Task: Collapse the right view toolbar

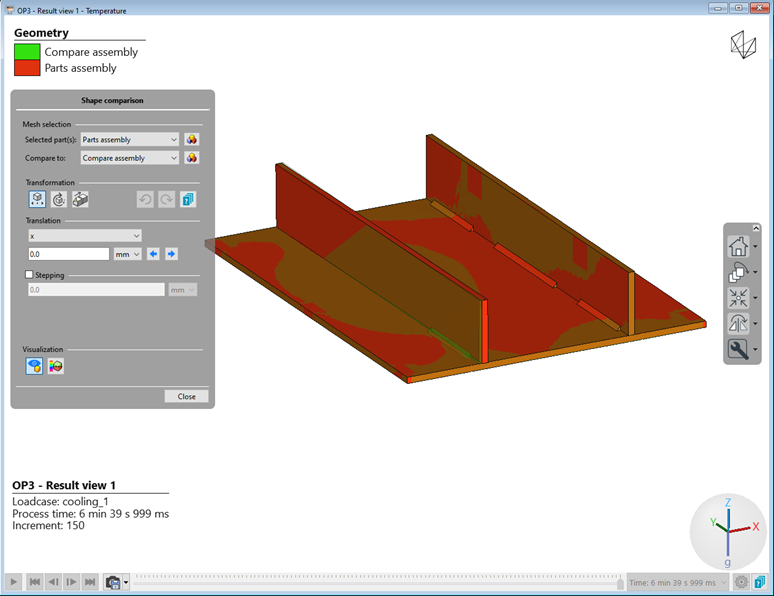Action: click(x=756, y=228)
